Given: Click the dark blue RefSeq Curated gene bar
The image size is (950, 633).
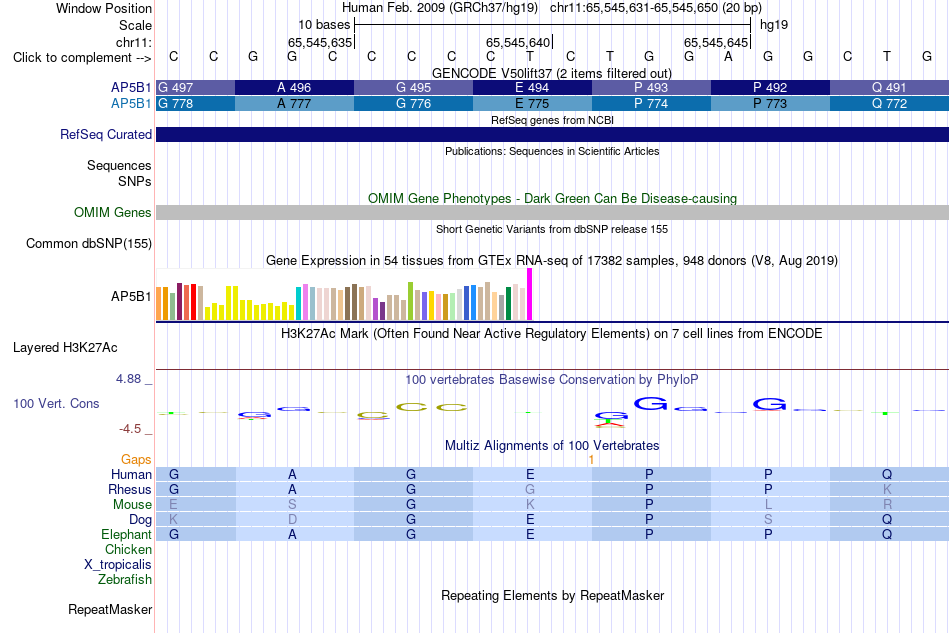Looking at the screenshot, I should click(x=553, y=134).
